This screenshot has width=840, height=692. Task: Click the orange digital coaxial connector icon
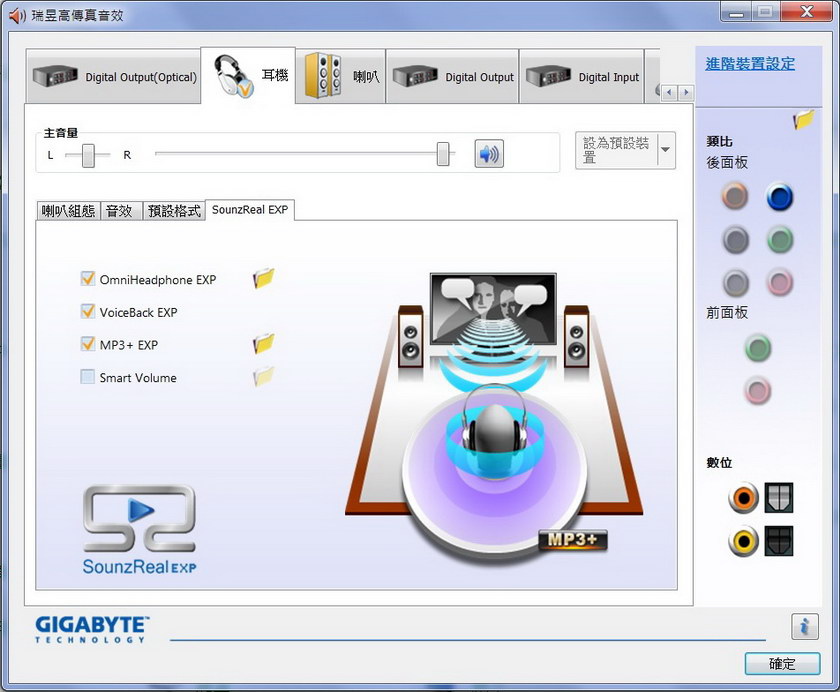click(x=743, y=498)
